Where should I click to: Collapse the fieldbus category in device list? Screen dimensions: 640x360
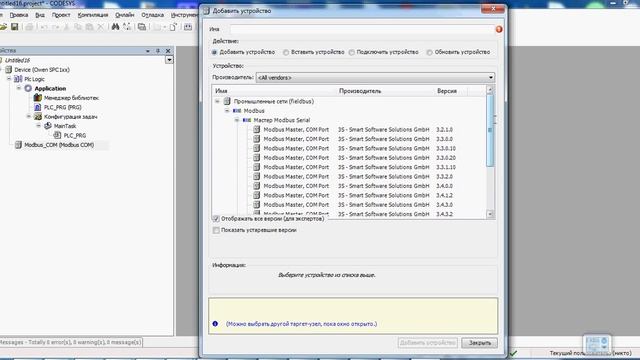pos(217,101)
